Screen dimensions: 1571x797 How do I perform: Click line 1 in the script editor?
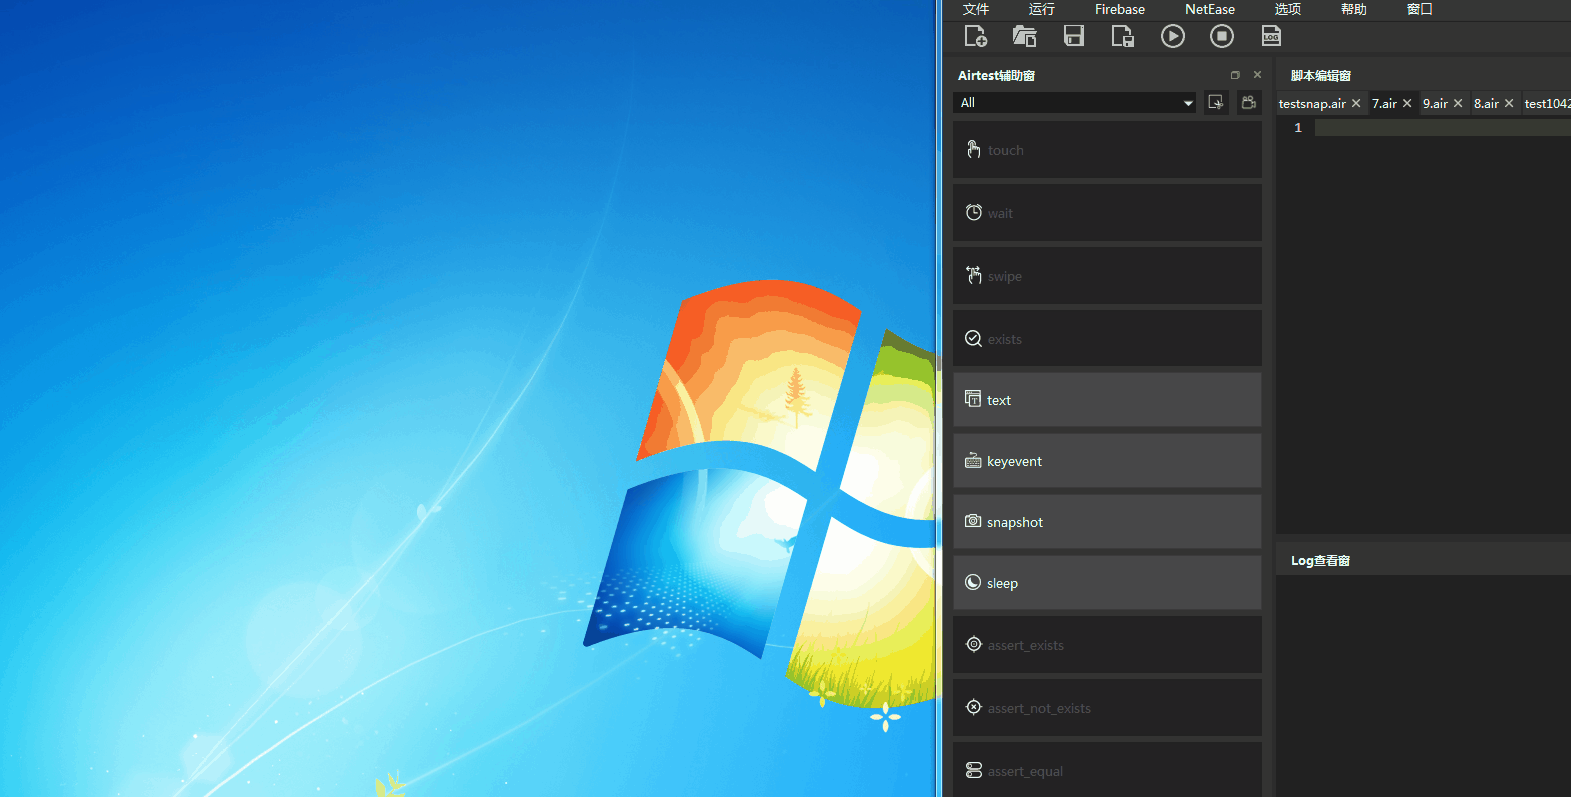point(1442,128)
